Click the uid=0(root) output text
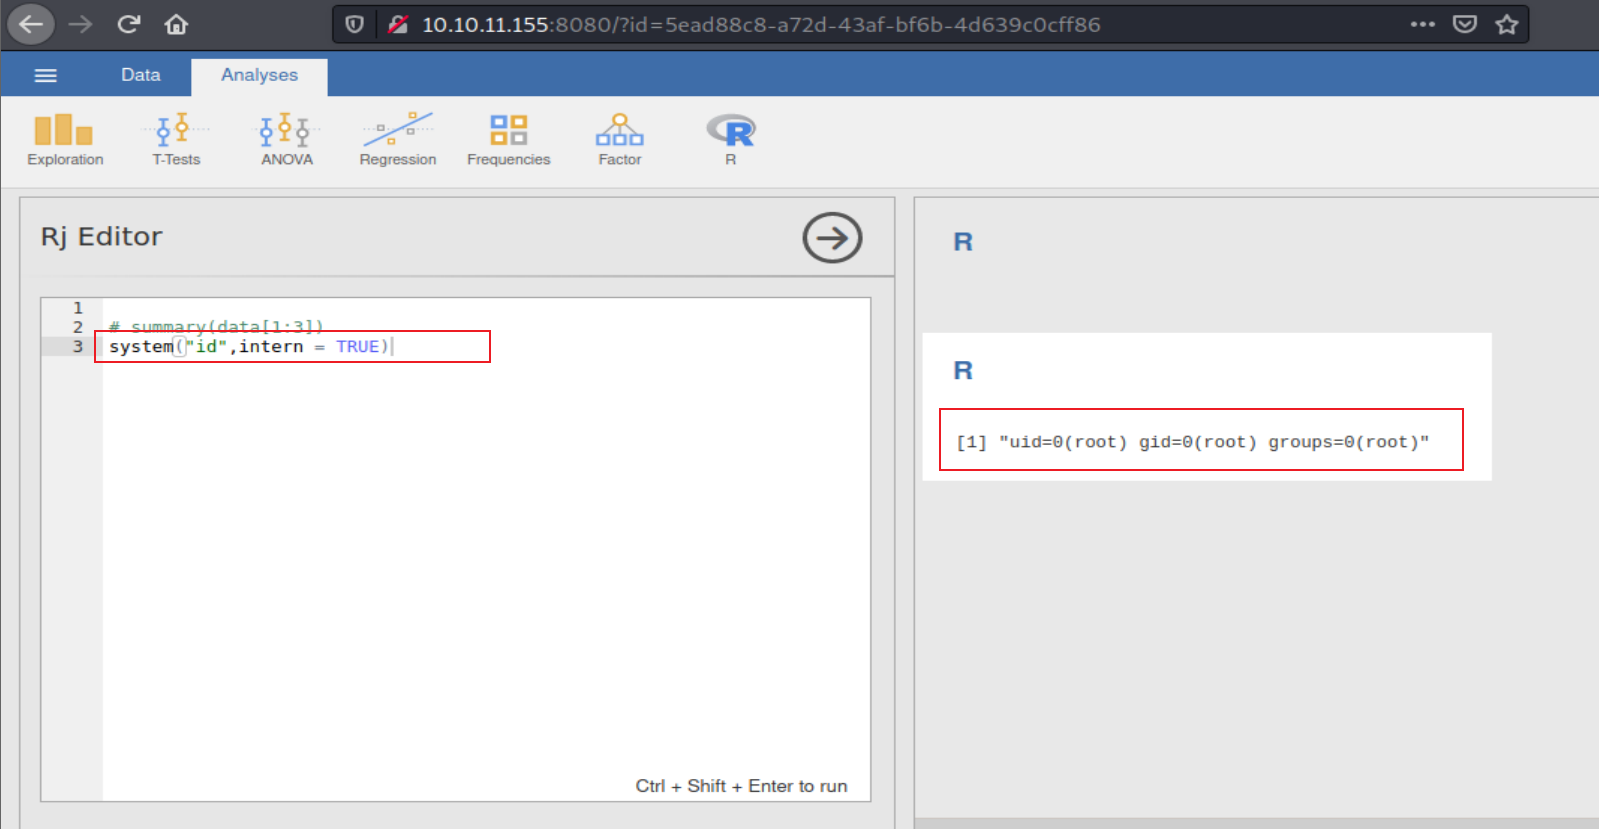This screenshot has width=1599, height=829. [1193, 442]
